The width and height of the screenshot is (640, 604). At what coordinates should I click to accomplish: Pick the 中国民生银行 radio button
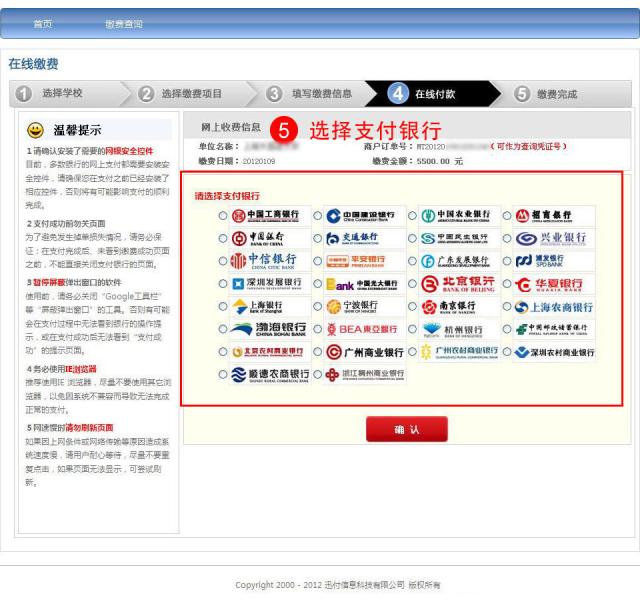pyautogui.click(x=412, y=238)
